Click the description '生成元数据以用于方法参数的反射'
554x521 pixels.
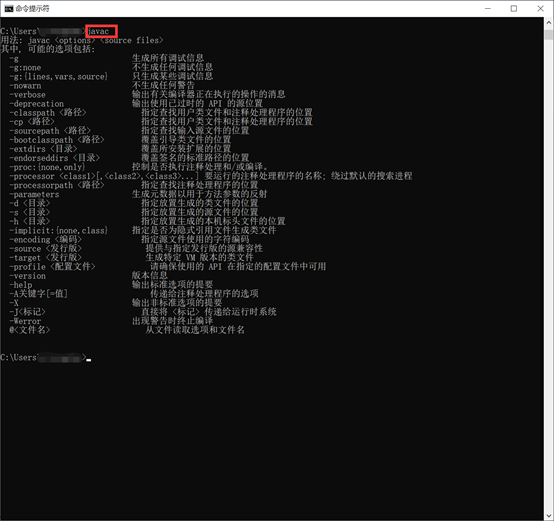(200, 194)
